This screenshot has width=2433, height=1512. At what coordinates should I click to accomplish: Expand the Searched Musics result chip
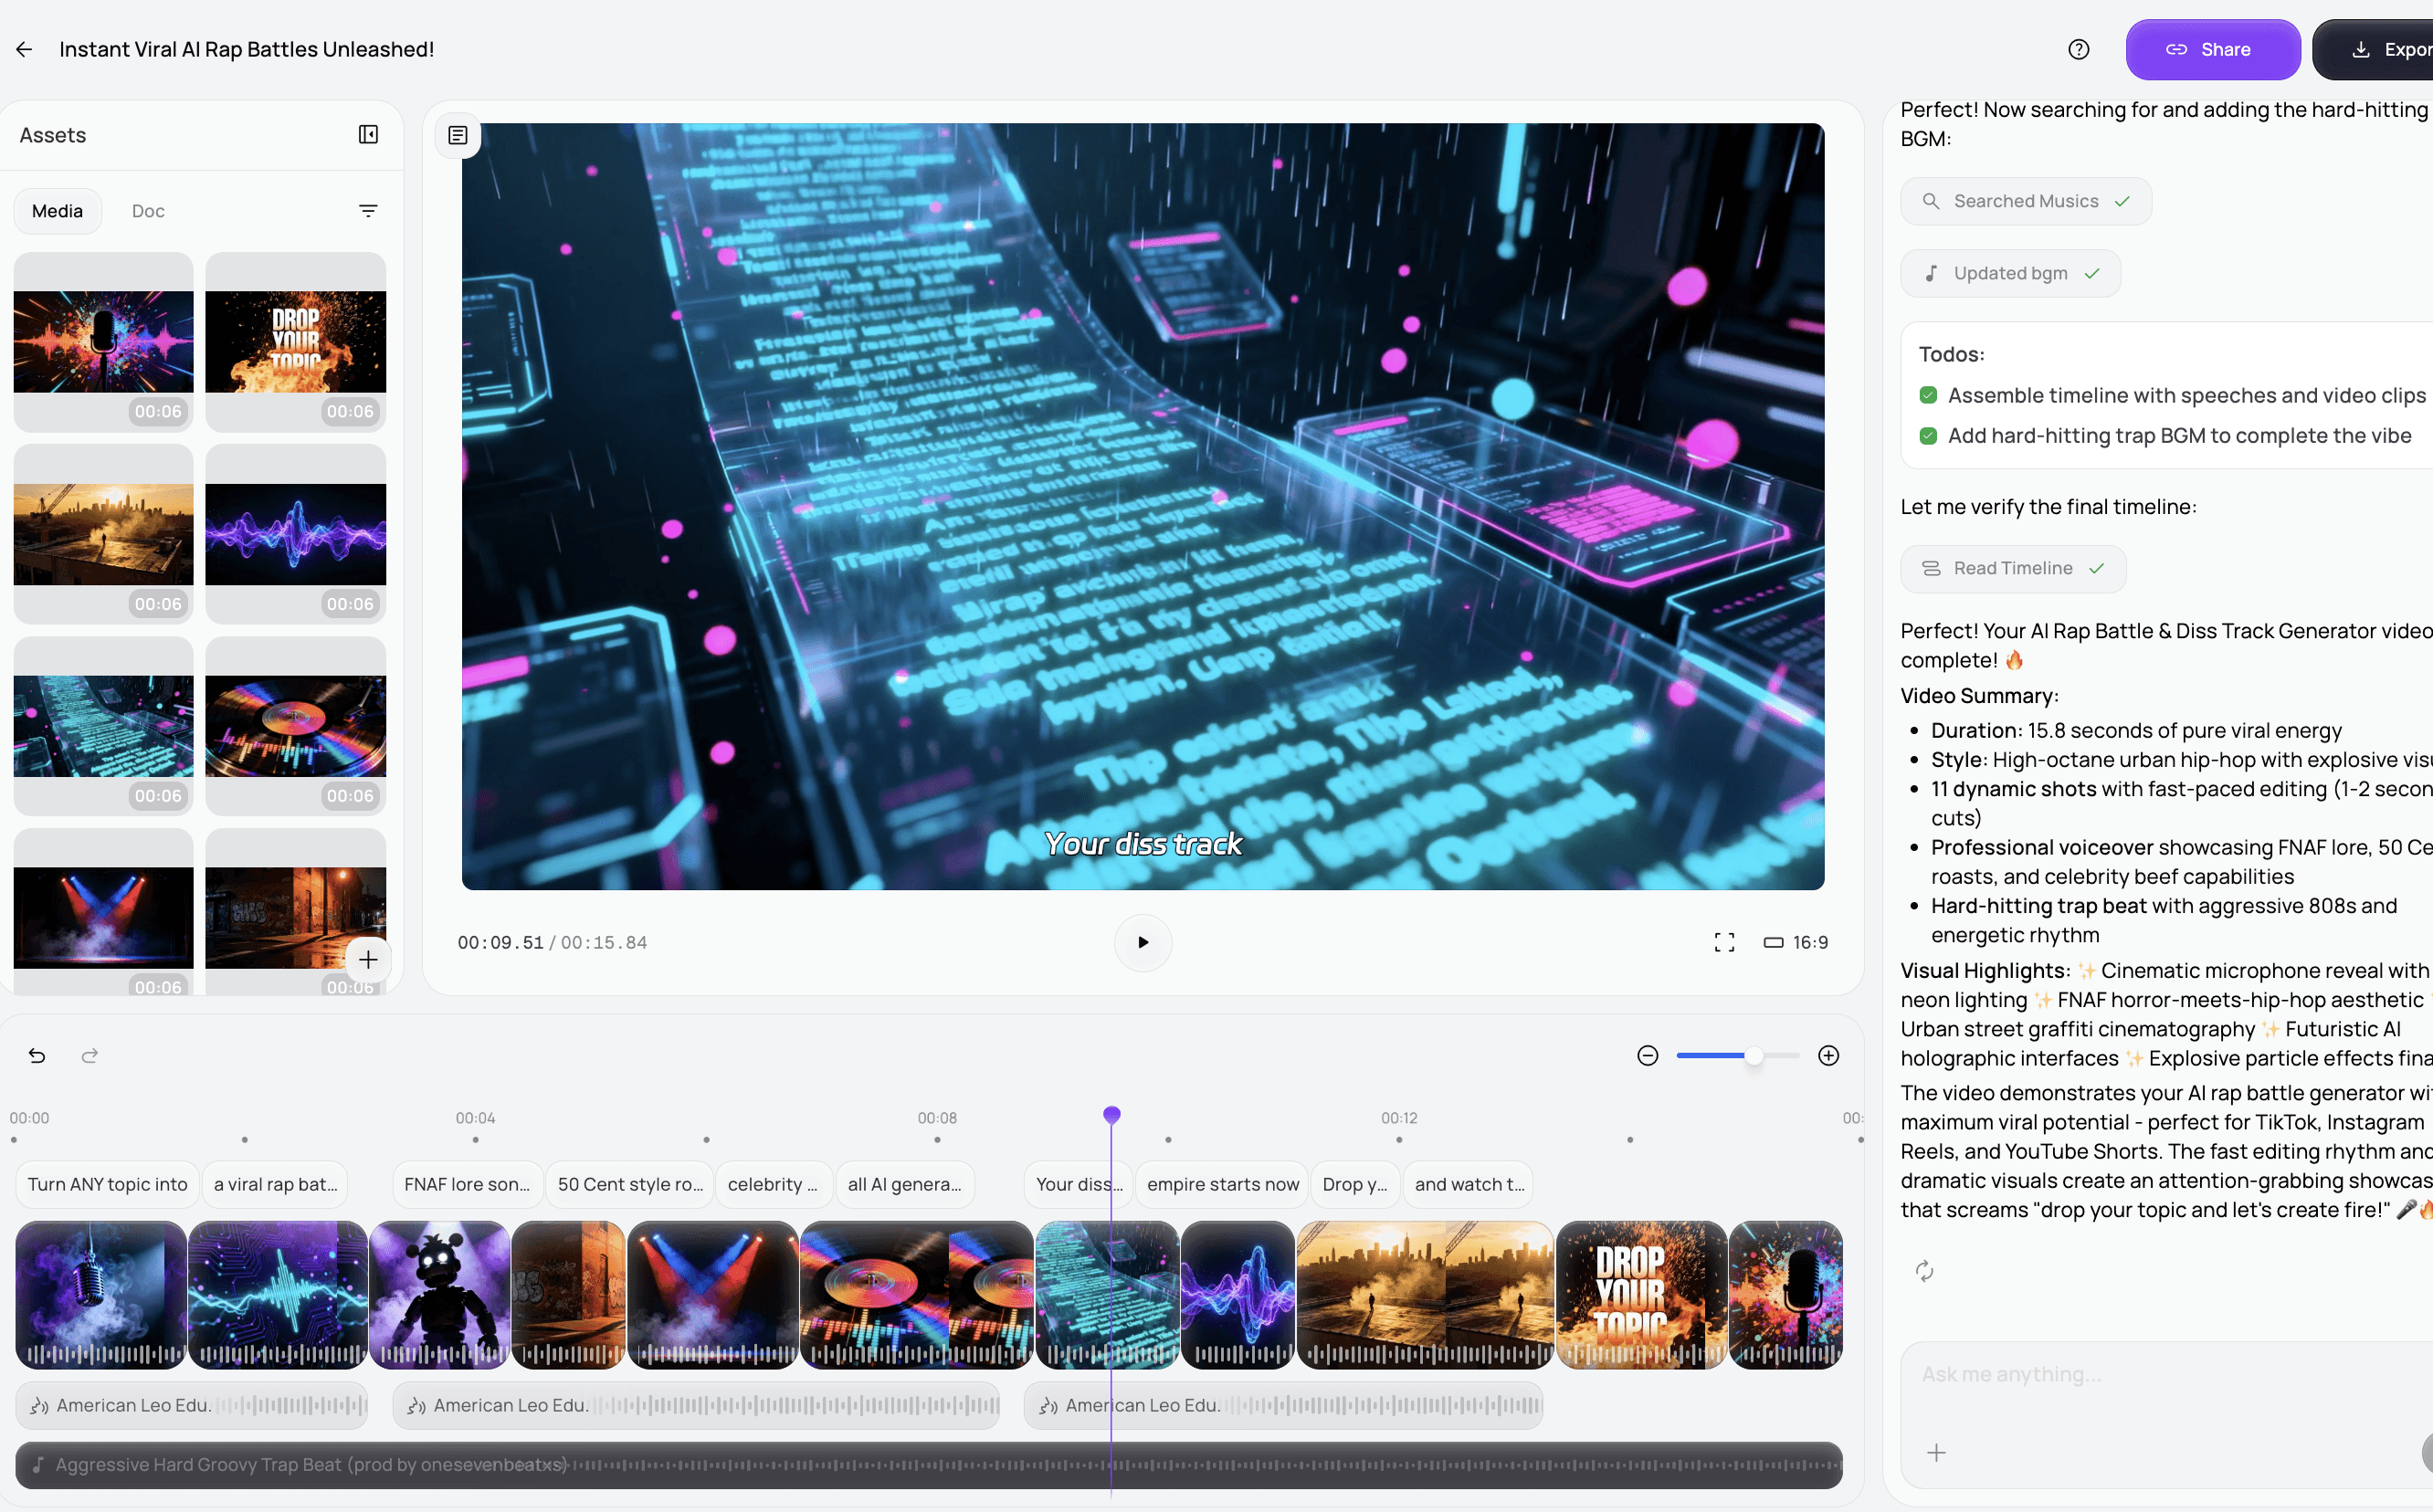2025,200
